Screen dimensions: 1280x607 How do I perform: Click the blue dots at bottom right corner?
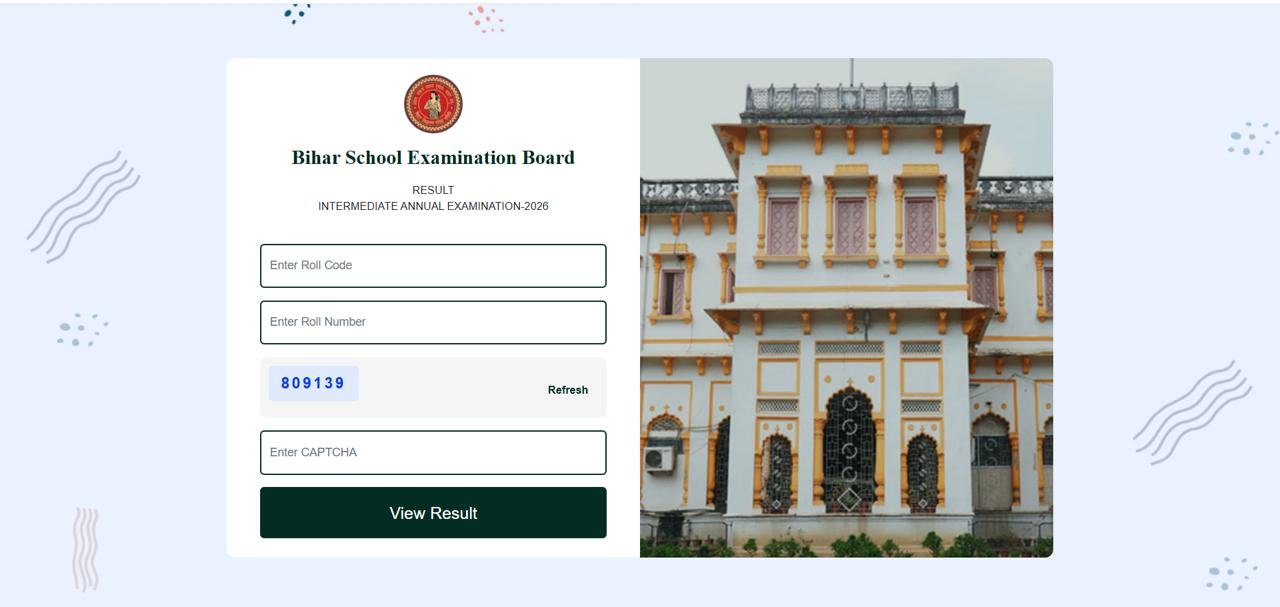point(1231,574)
